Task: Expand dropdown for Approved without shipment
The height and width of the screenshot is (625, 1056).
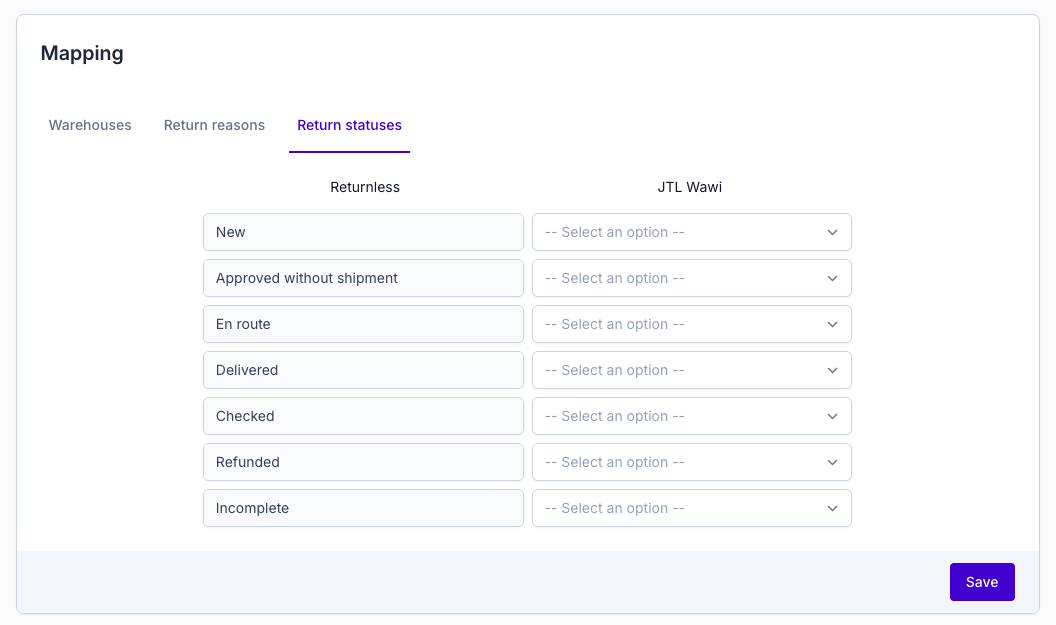Action: 691,278
